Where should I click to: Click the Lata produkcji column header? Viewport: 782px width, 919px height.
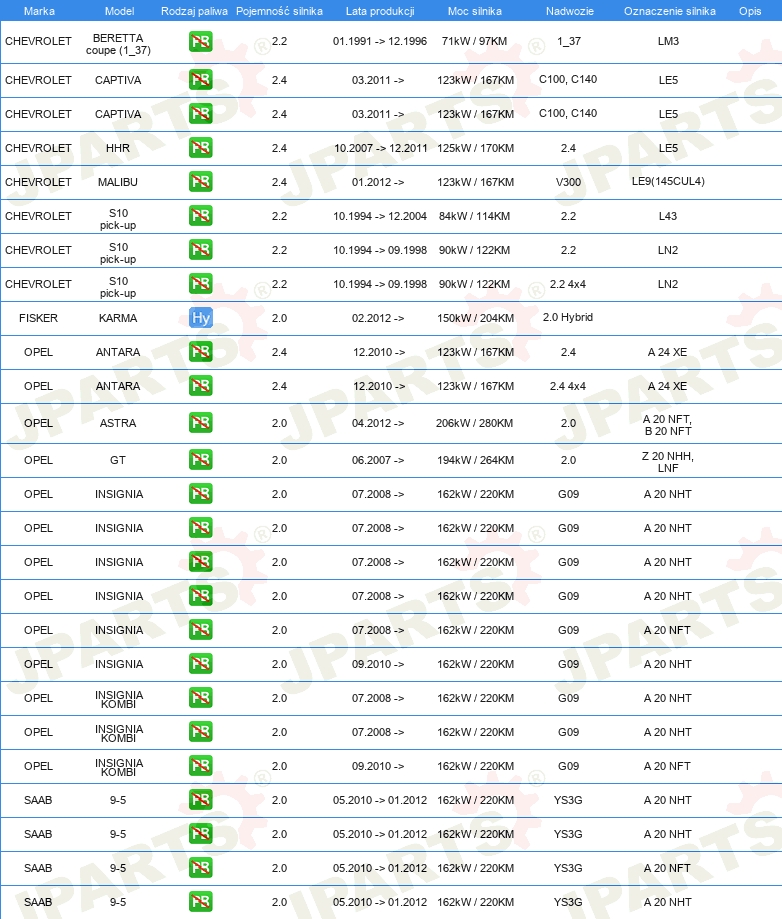click(380, 11)
